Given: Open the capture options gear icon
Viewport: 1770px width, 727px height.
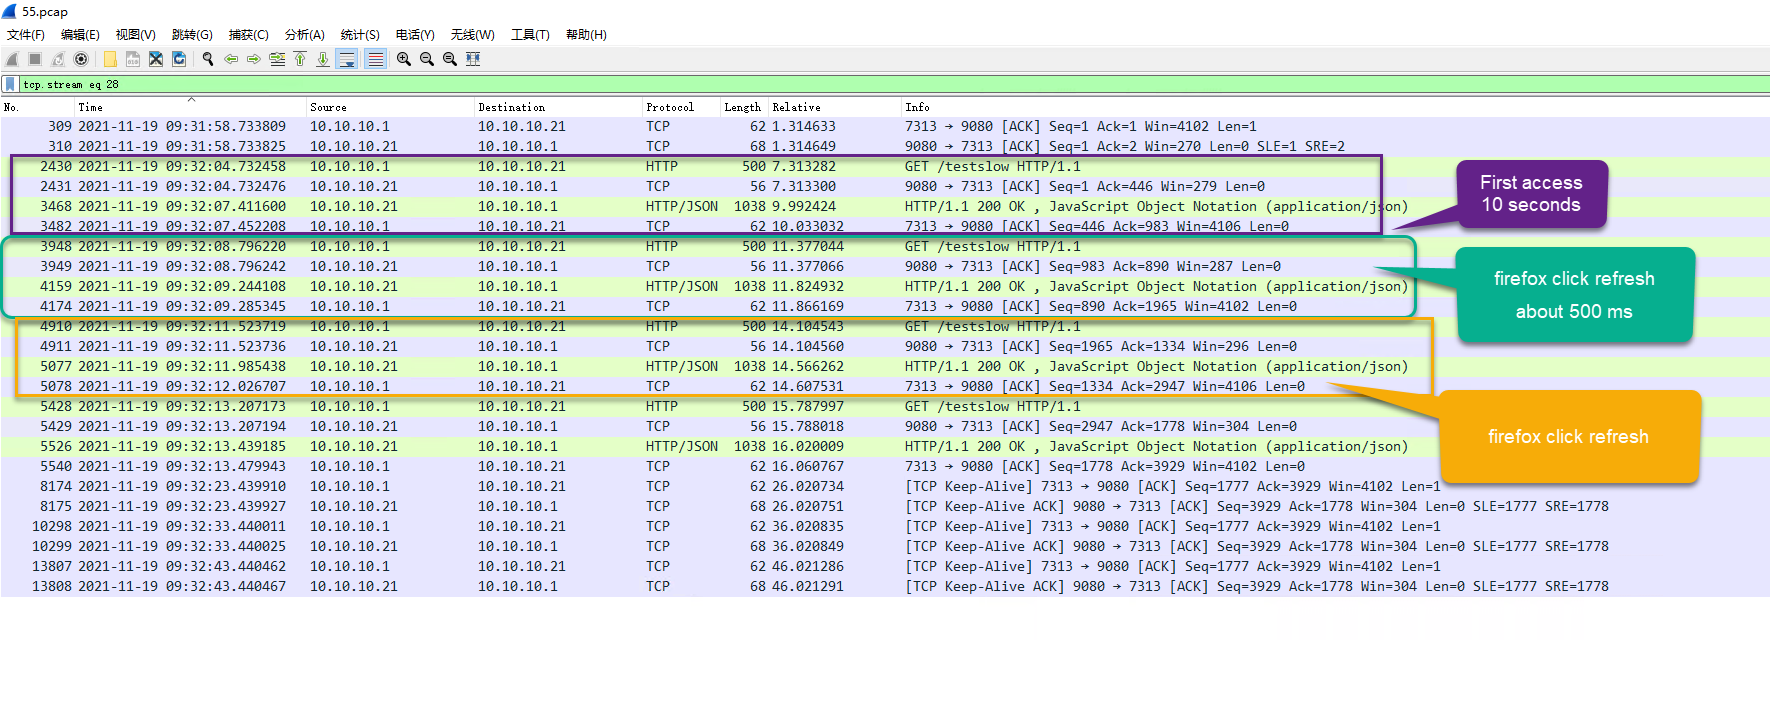Looking at the screenshot, I should 81,59.
